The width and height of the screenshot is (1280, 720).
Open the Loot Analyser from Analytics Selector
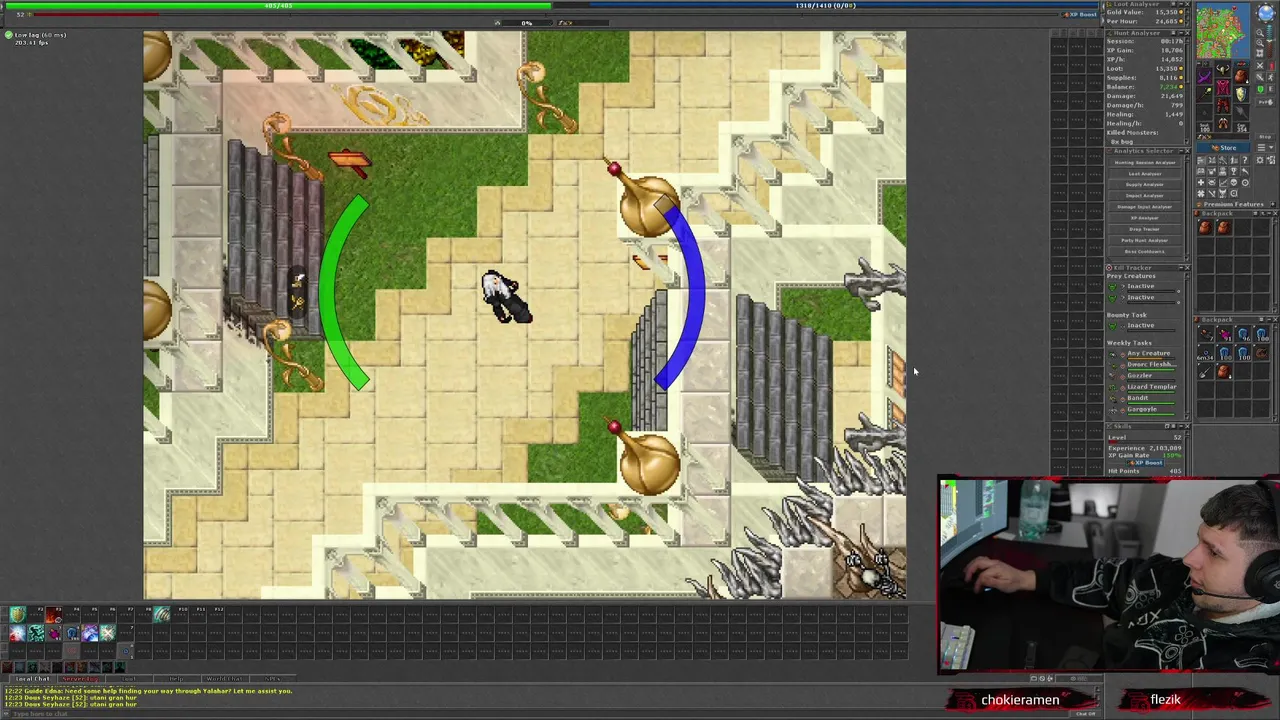[x=1145, y=174]
